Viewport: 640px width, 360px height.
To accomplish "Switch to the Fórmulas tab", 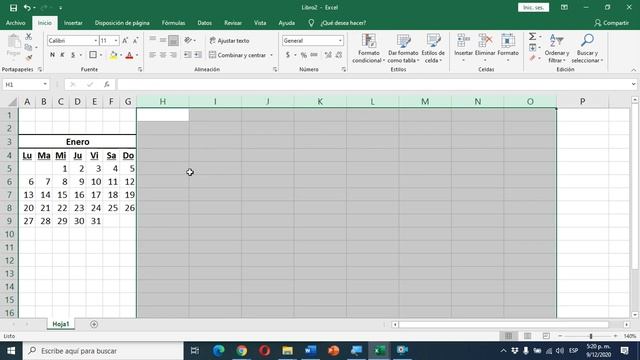I will pos(173,23).
